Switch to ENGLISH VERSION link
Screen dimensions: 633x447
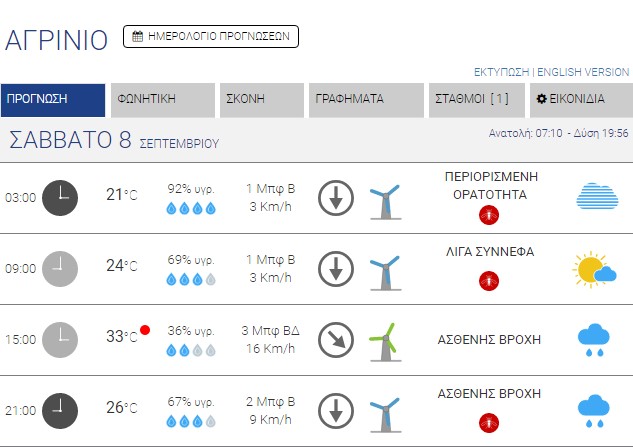[x=584, y=72]
